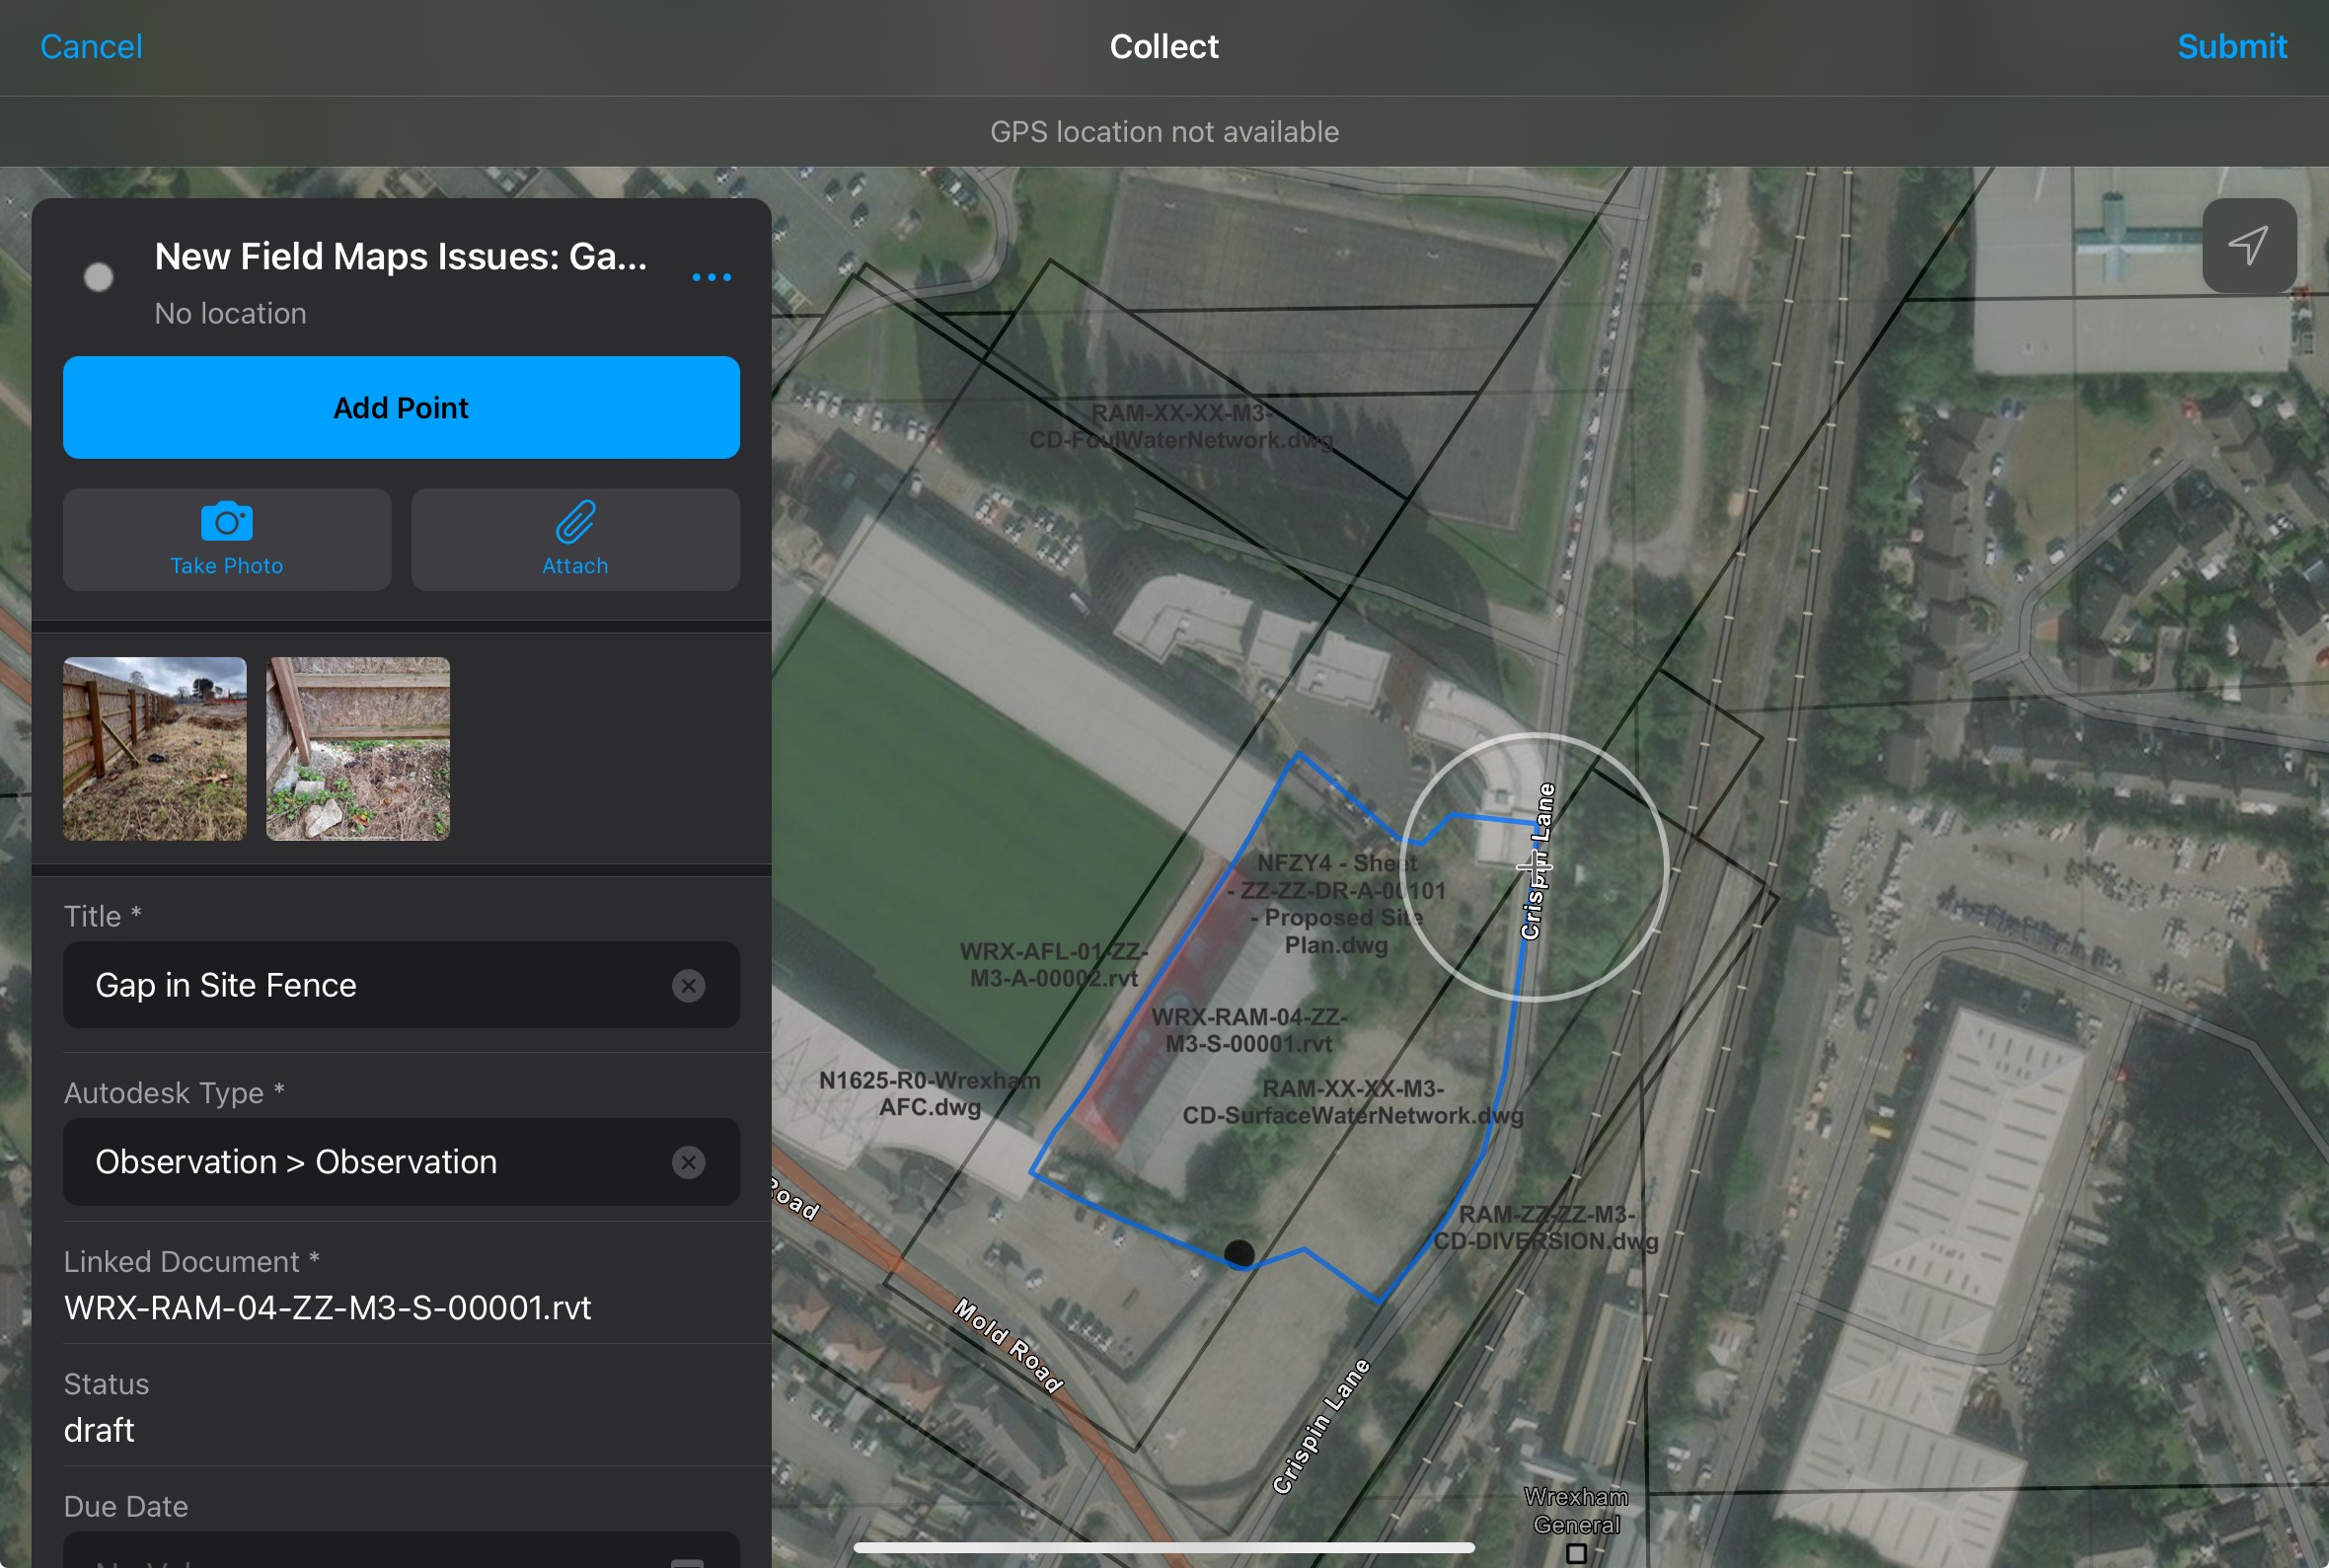
Task: Open the first fence photo thumbnail
Action: [x=155, y=749]
